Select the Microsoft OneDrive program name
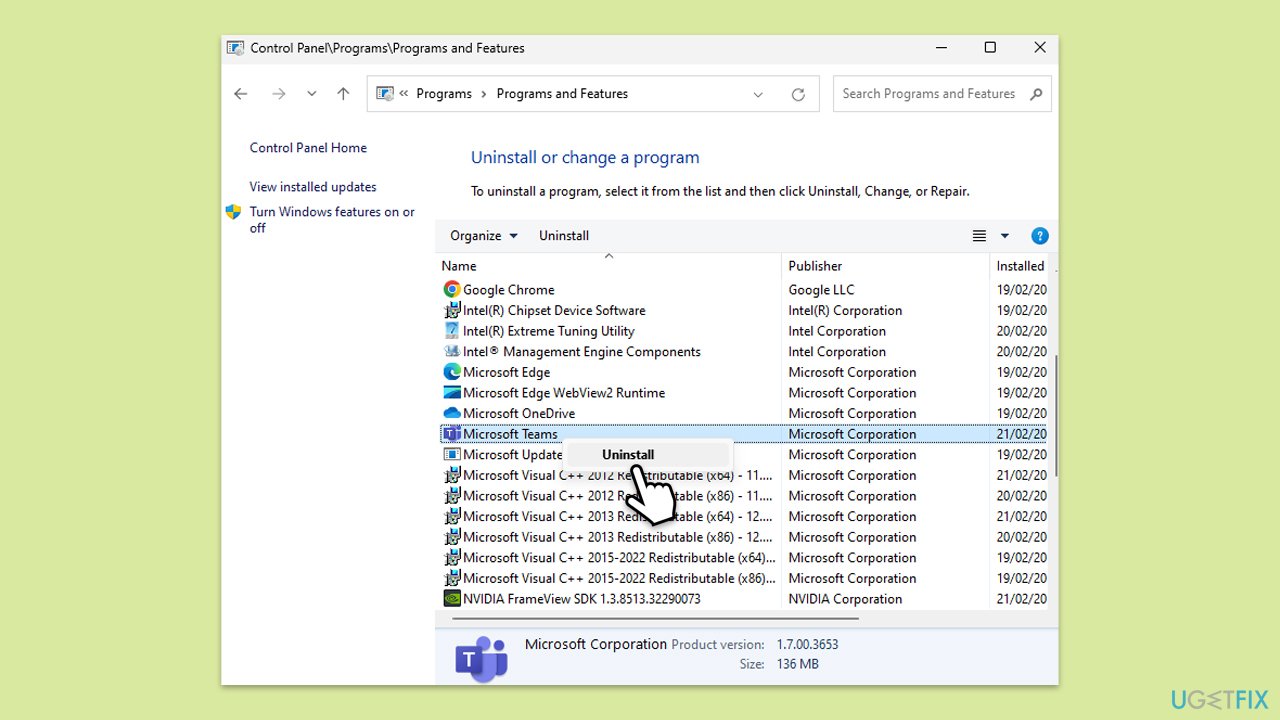1280x720 pixels. 519,413
